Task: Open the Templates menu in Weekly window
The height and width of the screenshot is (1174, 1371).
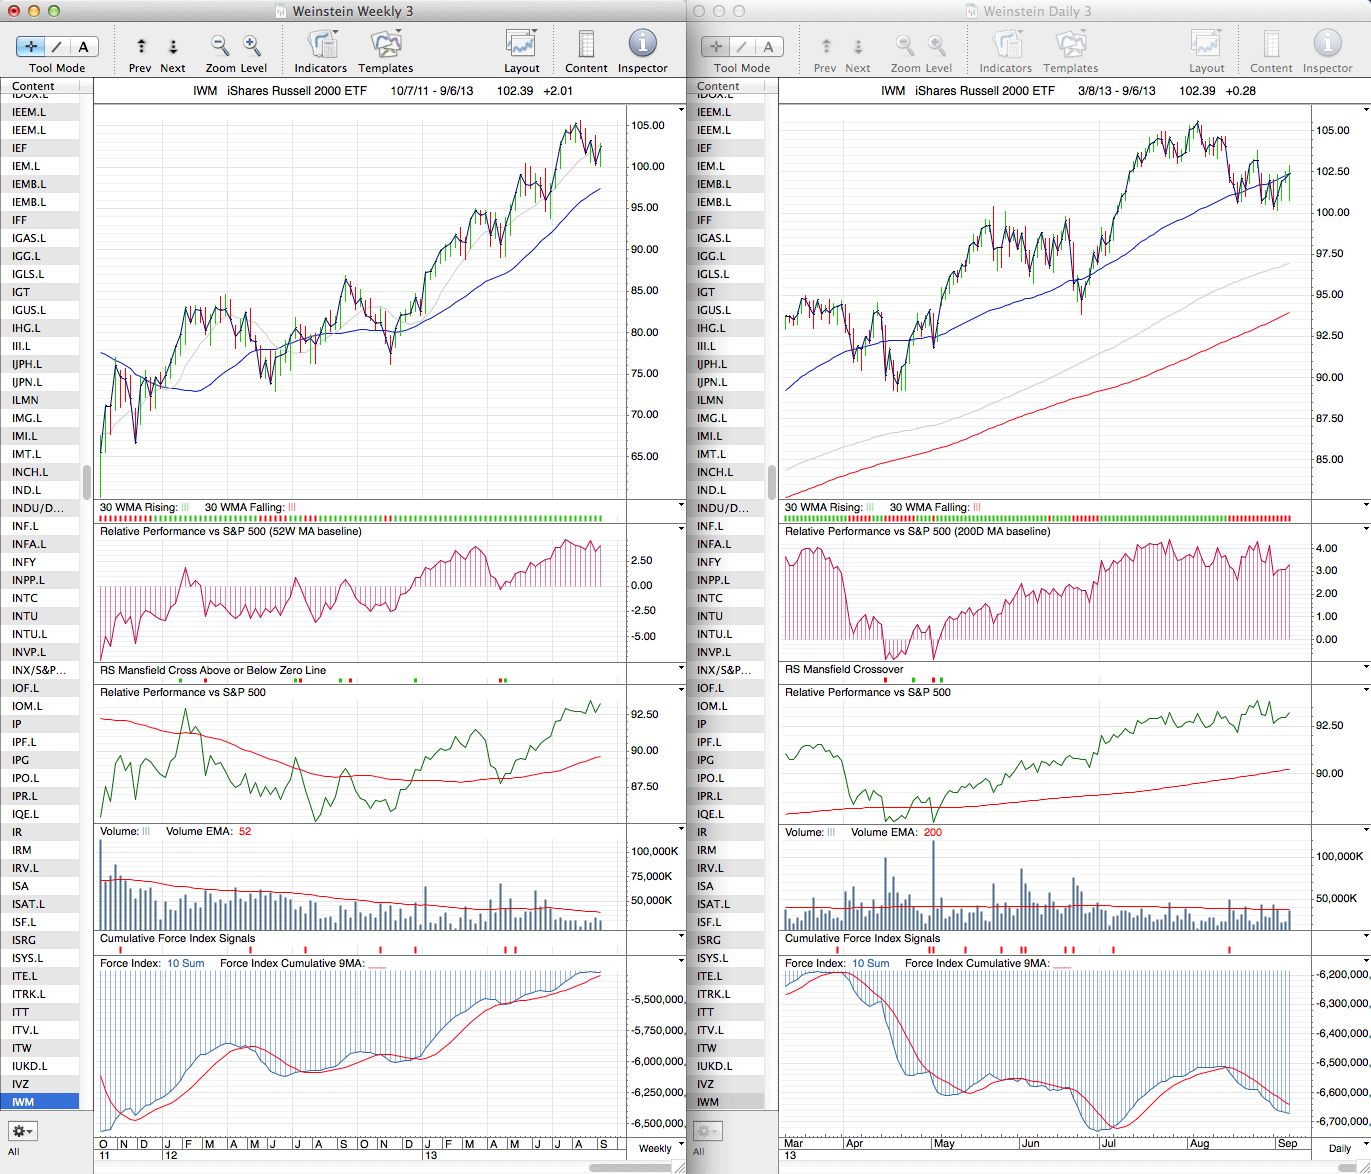Action: point(385,46)
